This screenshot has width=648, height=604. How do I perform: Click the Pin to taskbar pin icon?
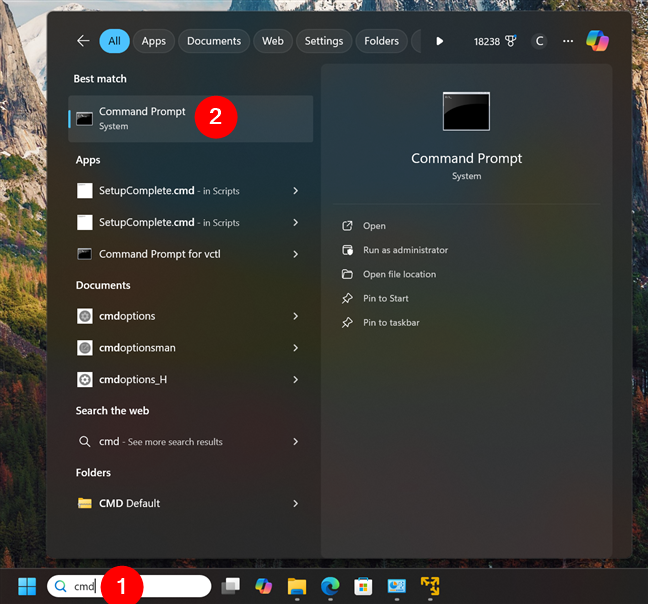[347, 323]
